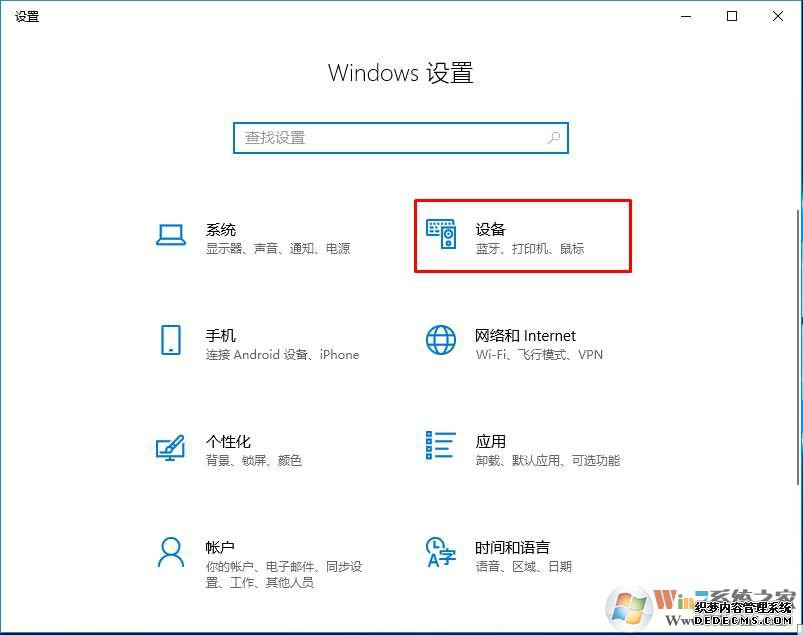Open the Devices (设备) keyboard-speaker icon

[441, 235]
